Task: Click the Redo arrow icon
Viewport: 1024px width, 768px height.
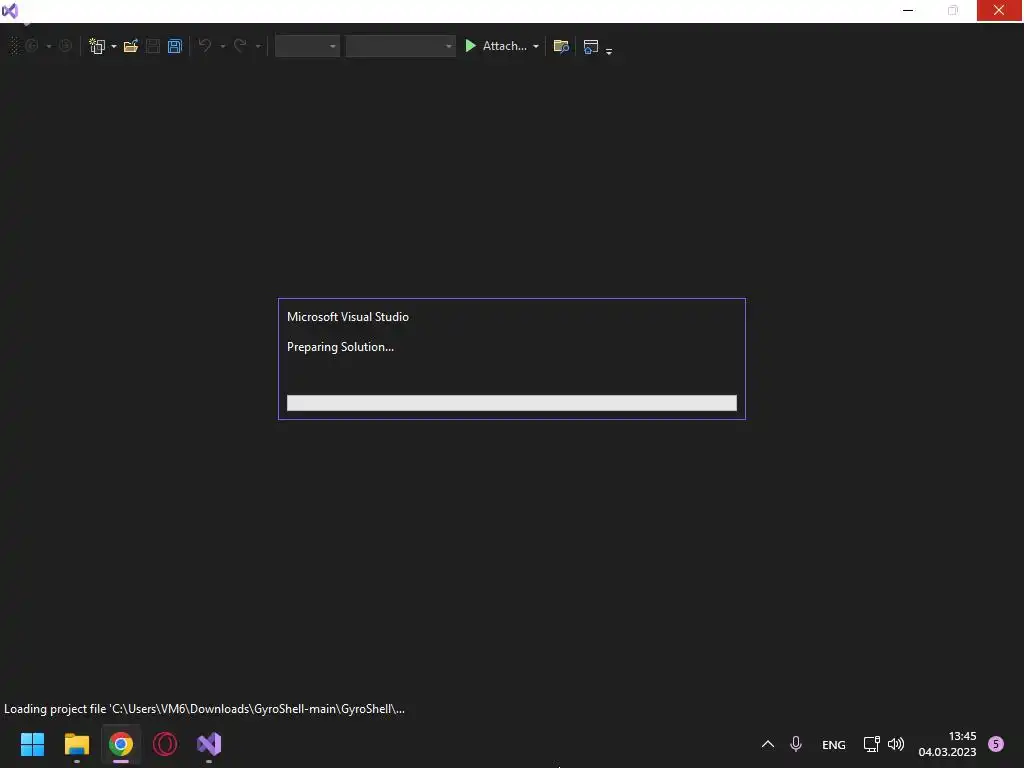Action: [240, 46]
